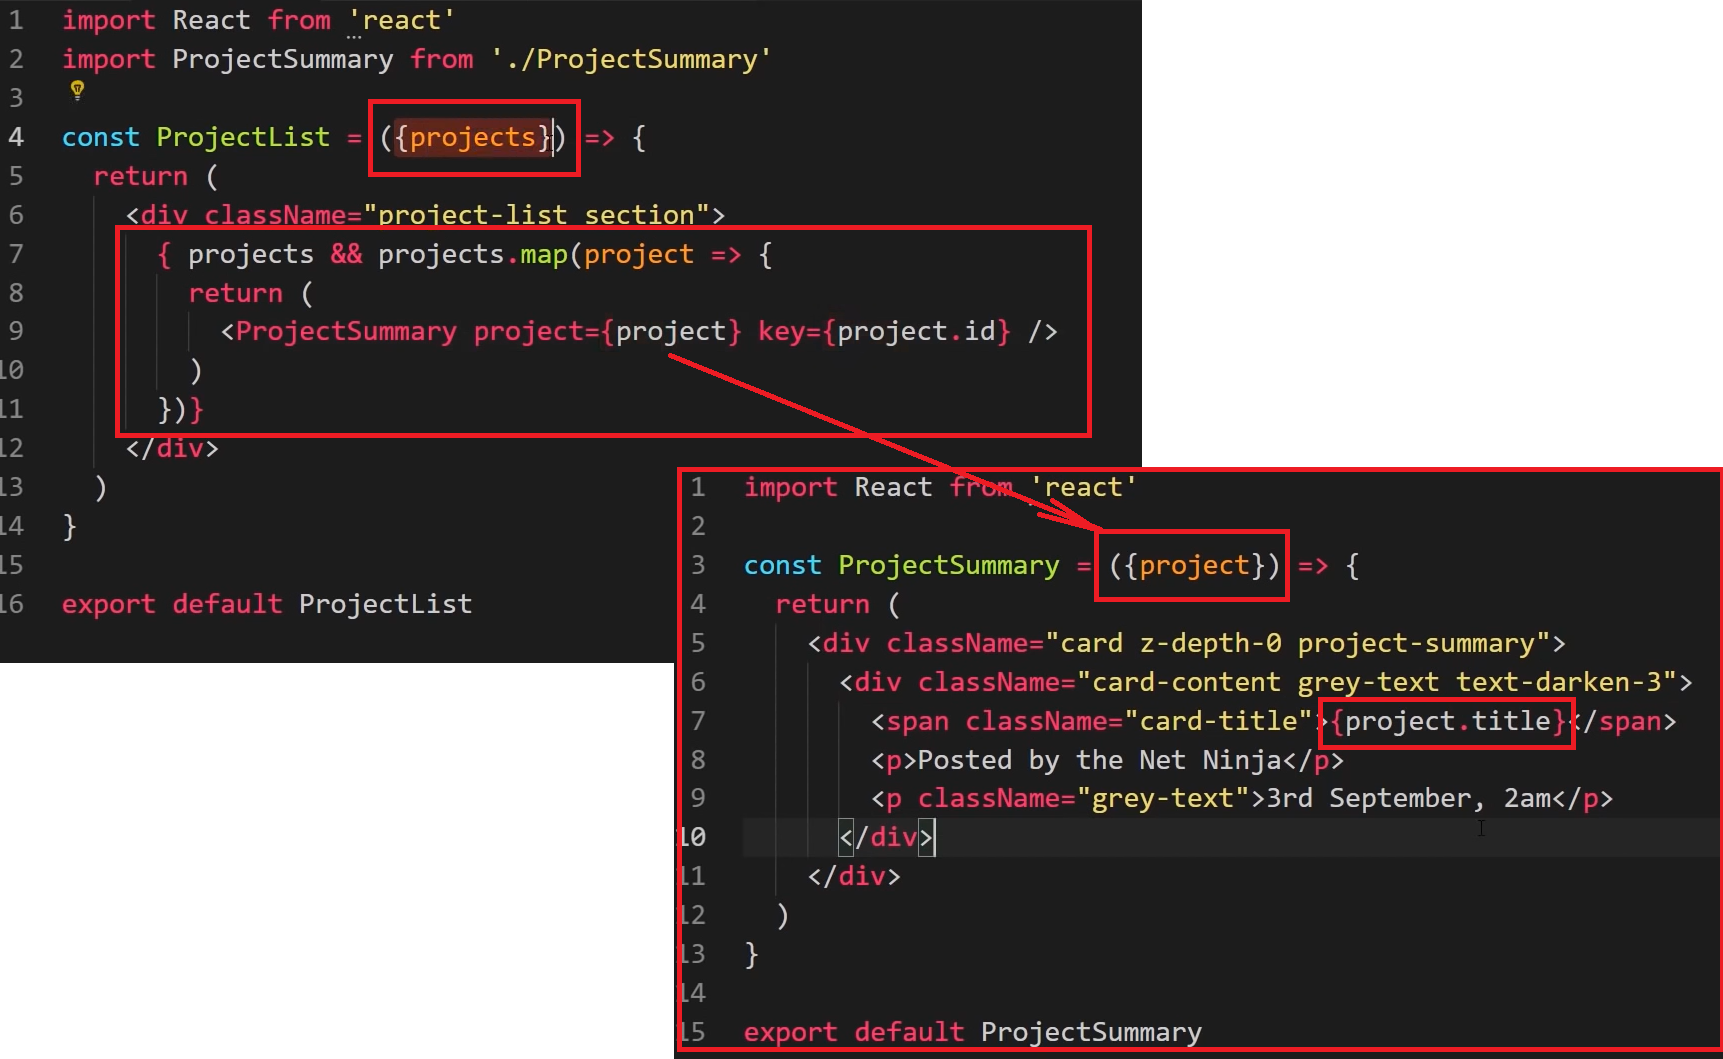1723x1059 pixels.
Task: Click line number 7 in ProjectSummary editor
Action: pos(698,721)
